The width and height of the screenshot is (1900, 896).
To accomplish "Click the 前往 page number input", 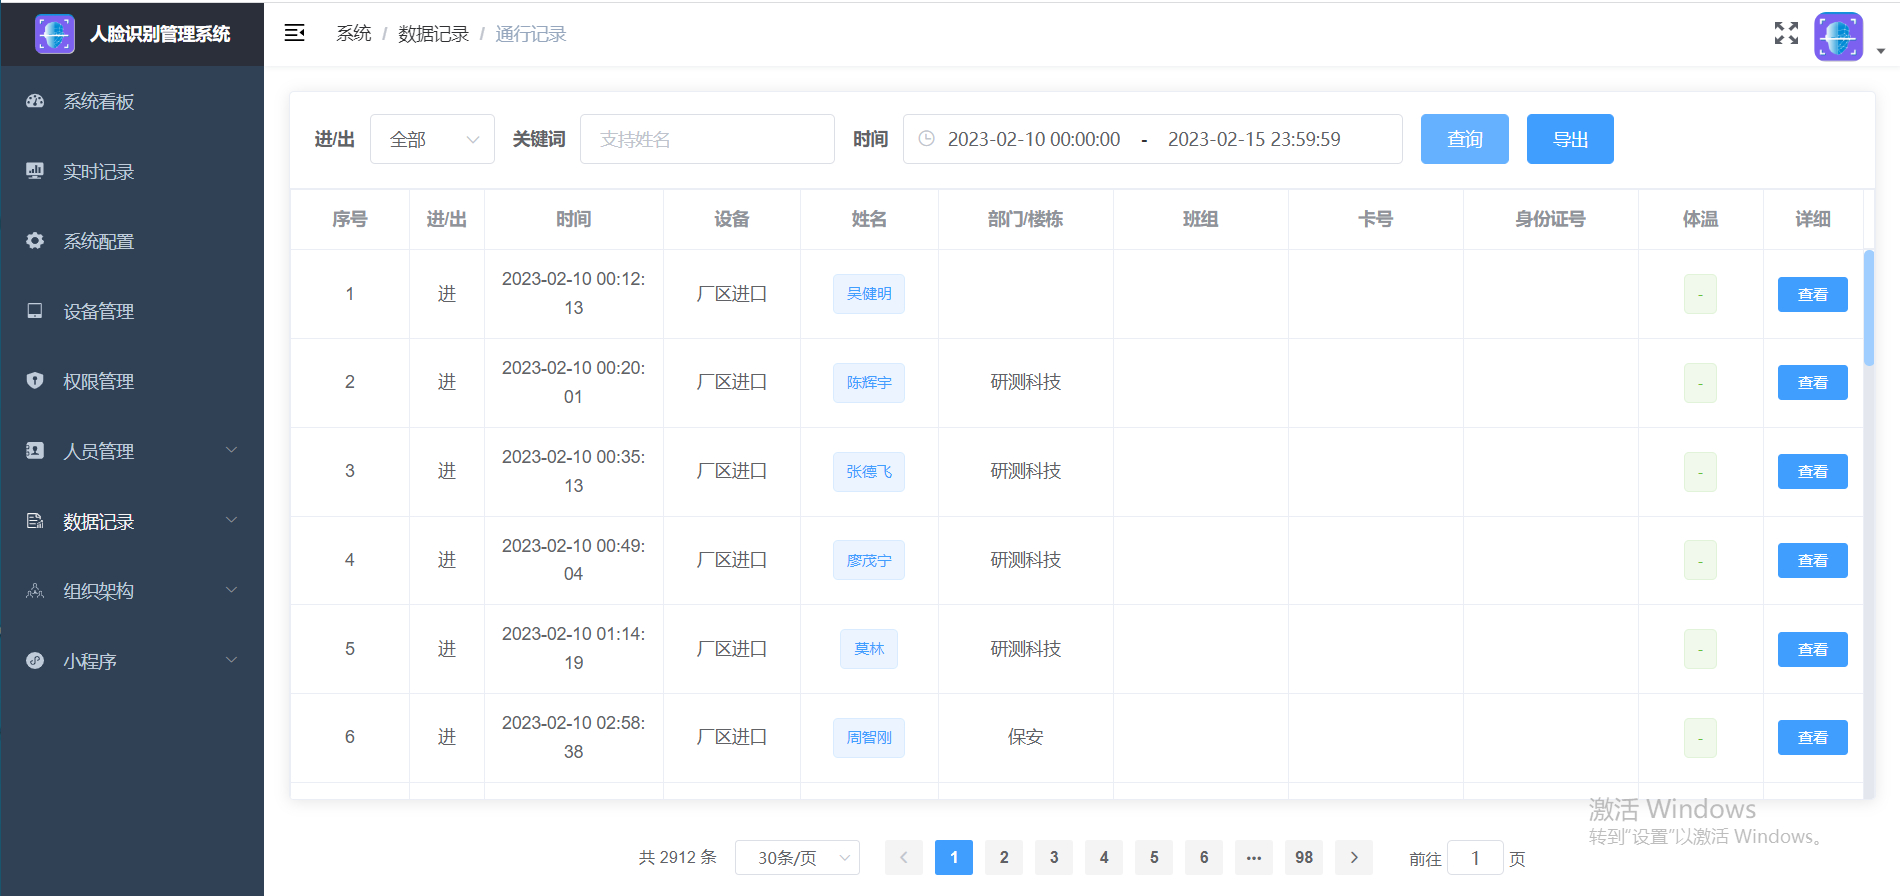I will [x=1475, y=858].
